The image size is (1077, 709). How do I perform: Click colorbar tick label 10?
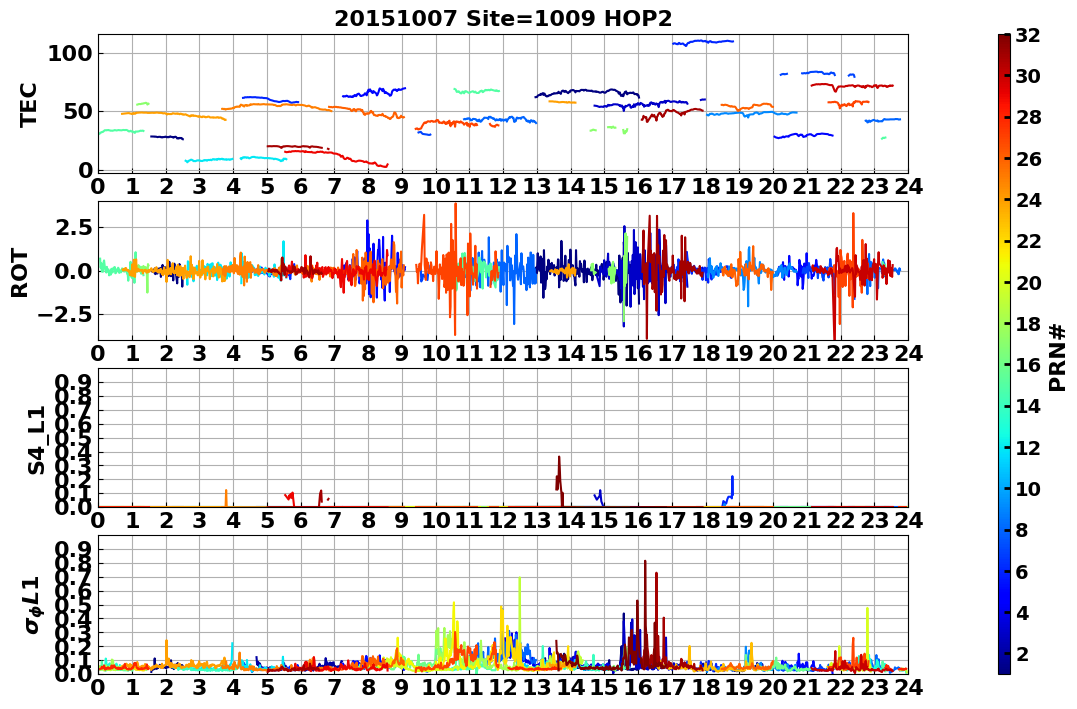tap(1028, 488)
